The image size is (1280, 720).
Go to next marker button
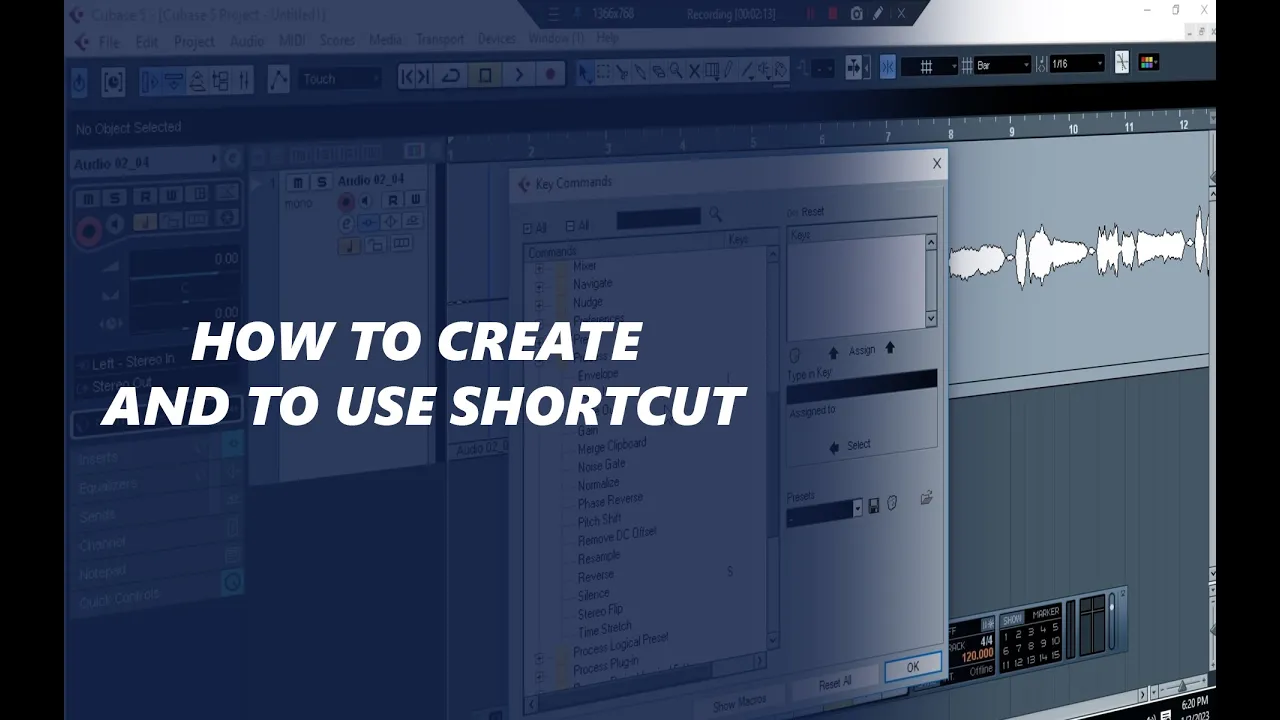pyautogui.click(x=423, y=77)
